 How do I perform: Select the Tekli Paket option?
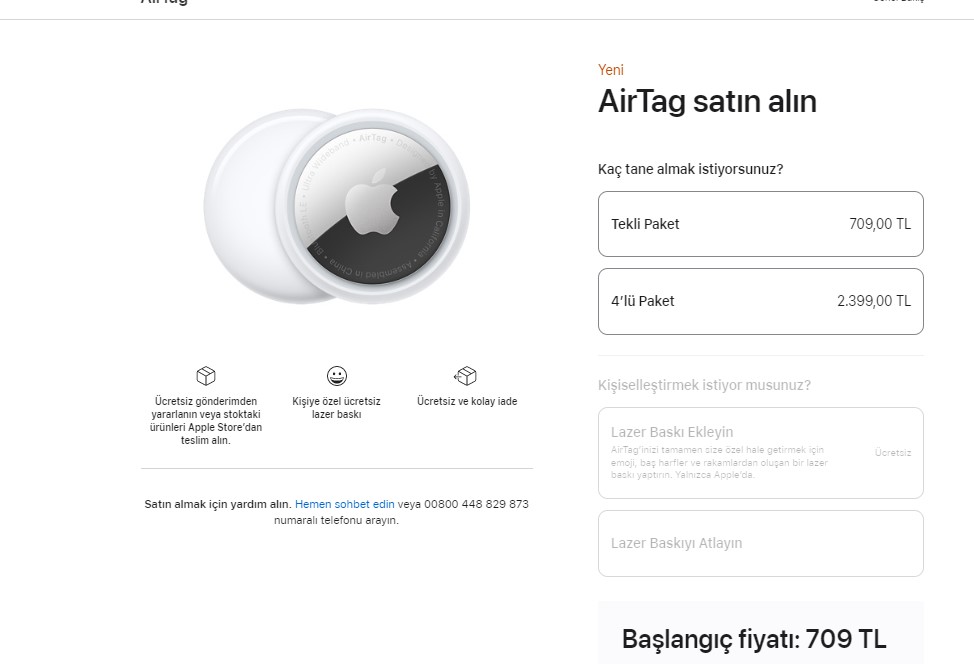tap(760, 223)
